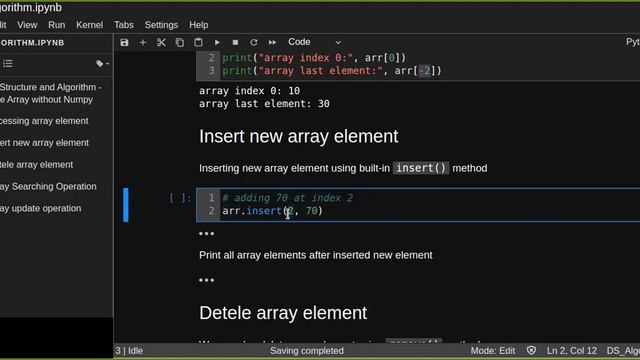The image size is (640, 360).
Task: Restart kernel and run all cells
Action: (x=272, y=42)
